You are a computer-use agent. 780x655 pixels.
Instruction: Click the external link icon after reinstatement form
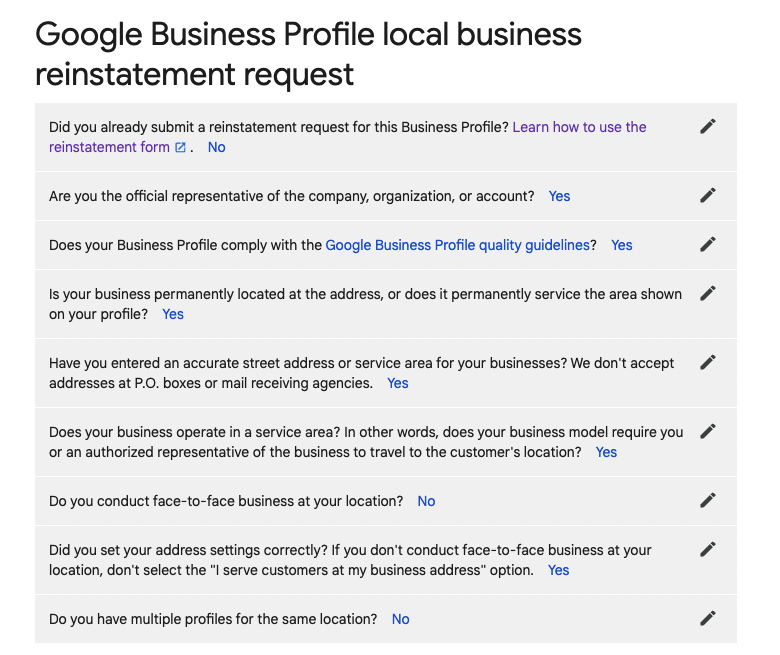point(180,148)
